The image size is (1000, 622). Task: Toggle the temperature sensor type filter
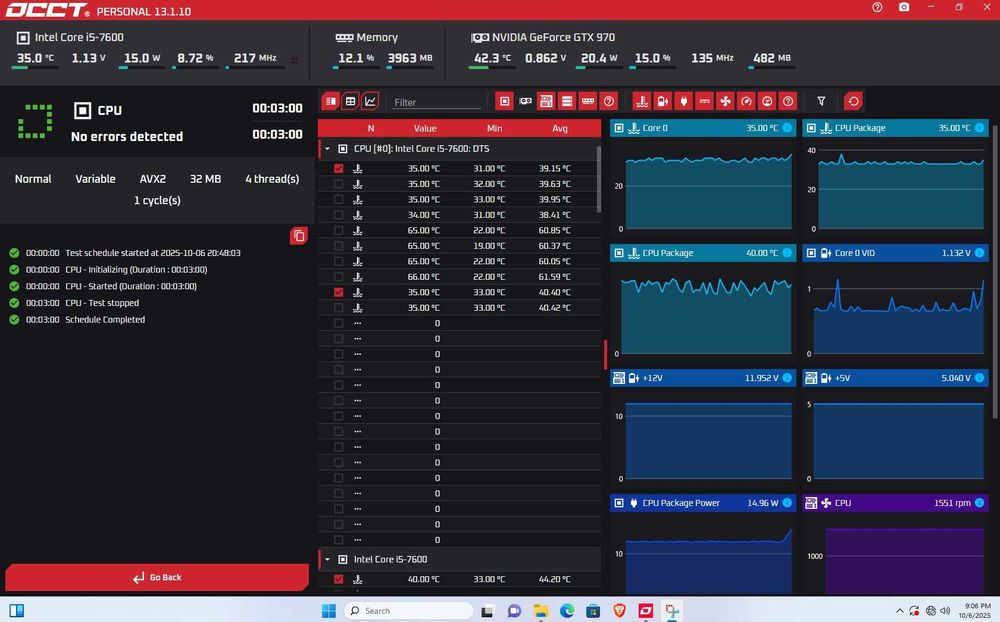642,101
